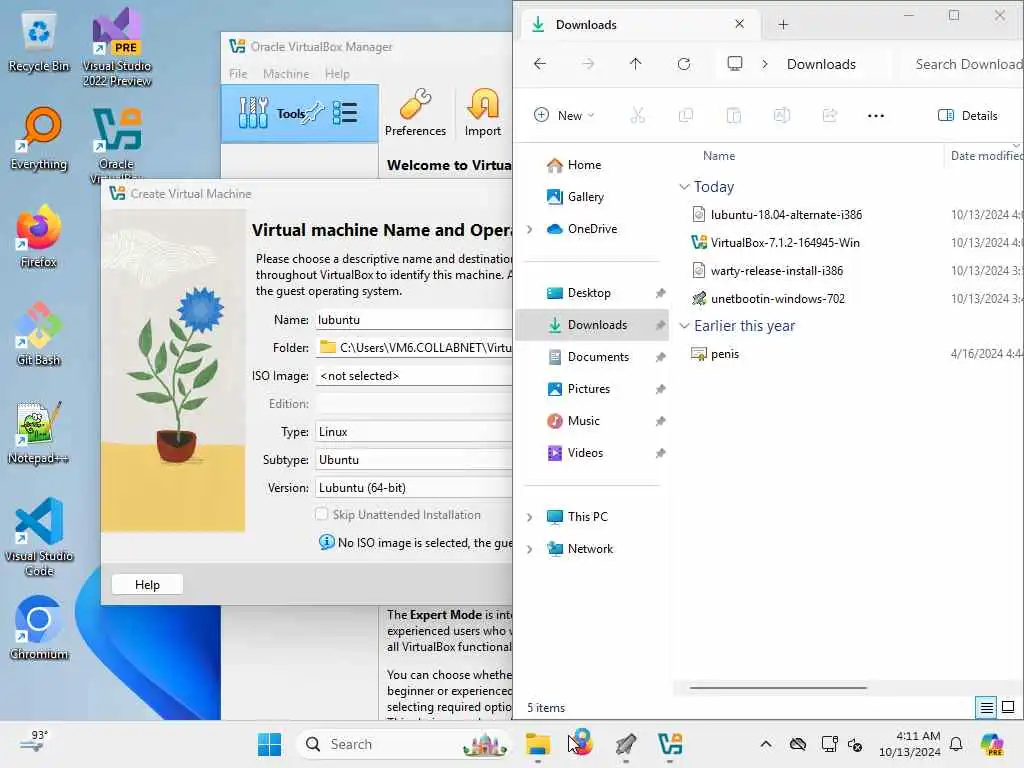This screenshot has width=1024, height=768.
Task: Open the See more (three dots) menu
Action: point(876,116)
